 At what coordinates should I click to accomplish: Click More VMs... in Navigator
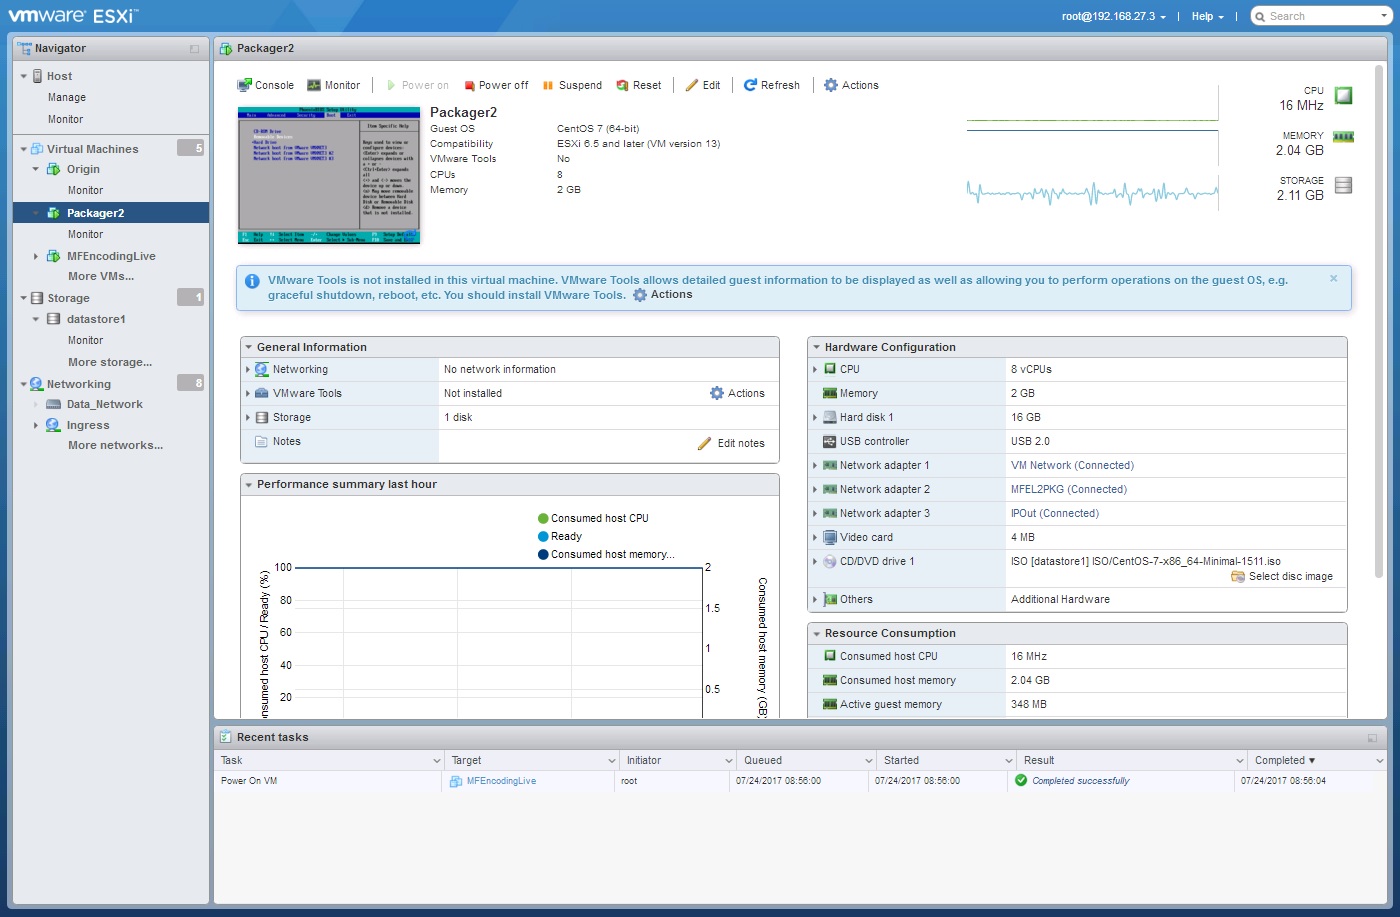click(101, 276)
